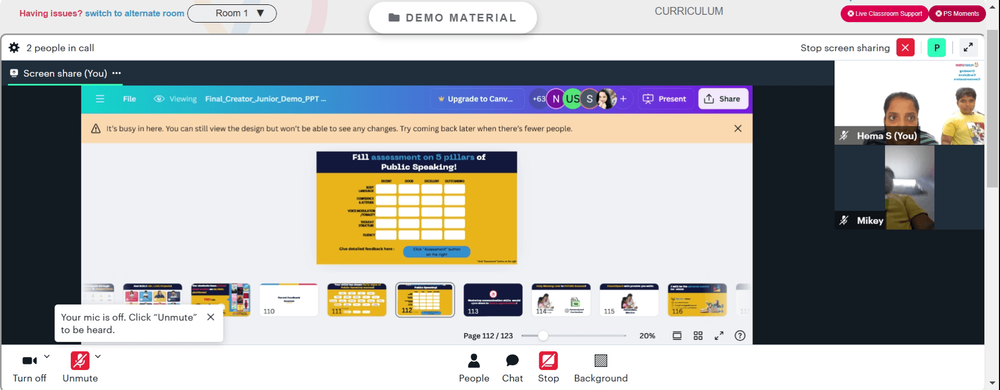The height and width of the screenshot is (390, 1000).
Task: Select slide thumbnail 114
Action: 561,300
